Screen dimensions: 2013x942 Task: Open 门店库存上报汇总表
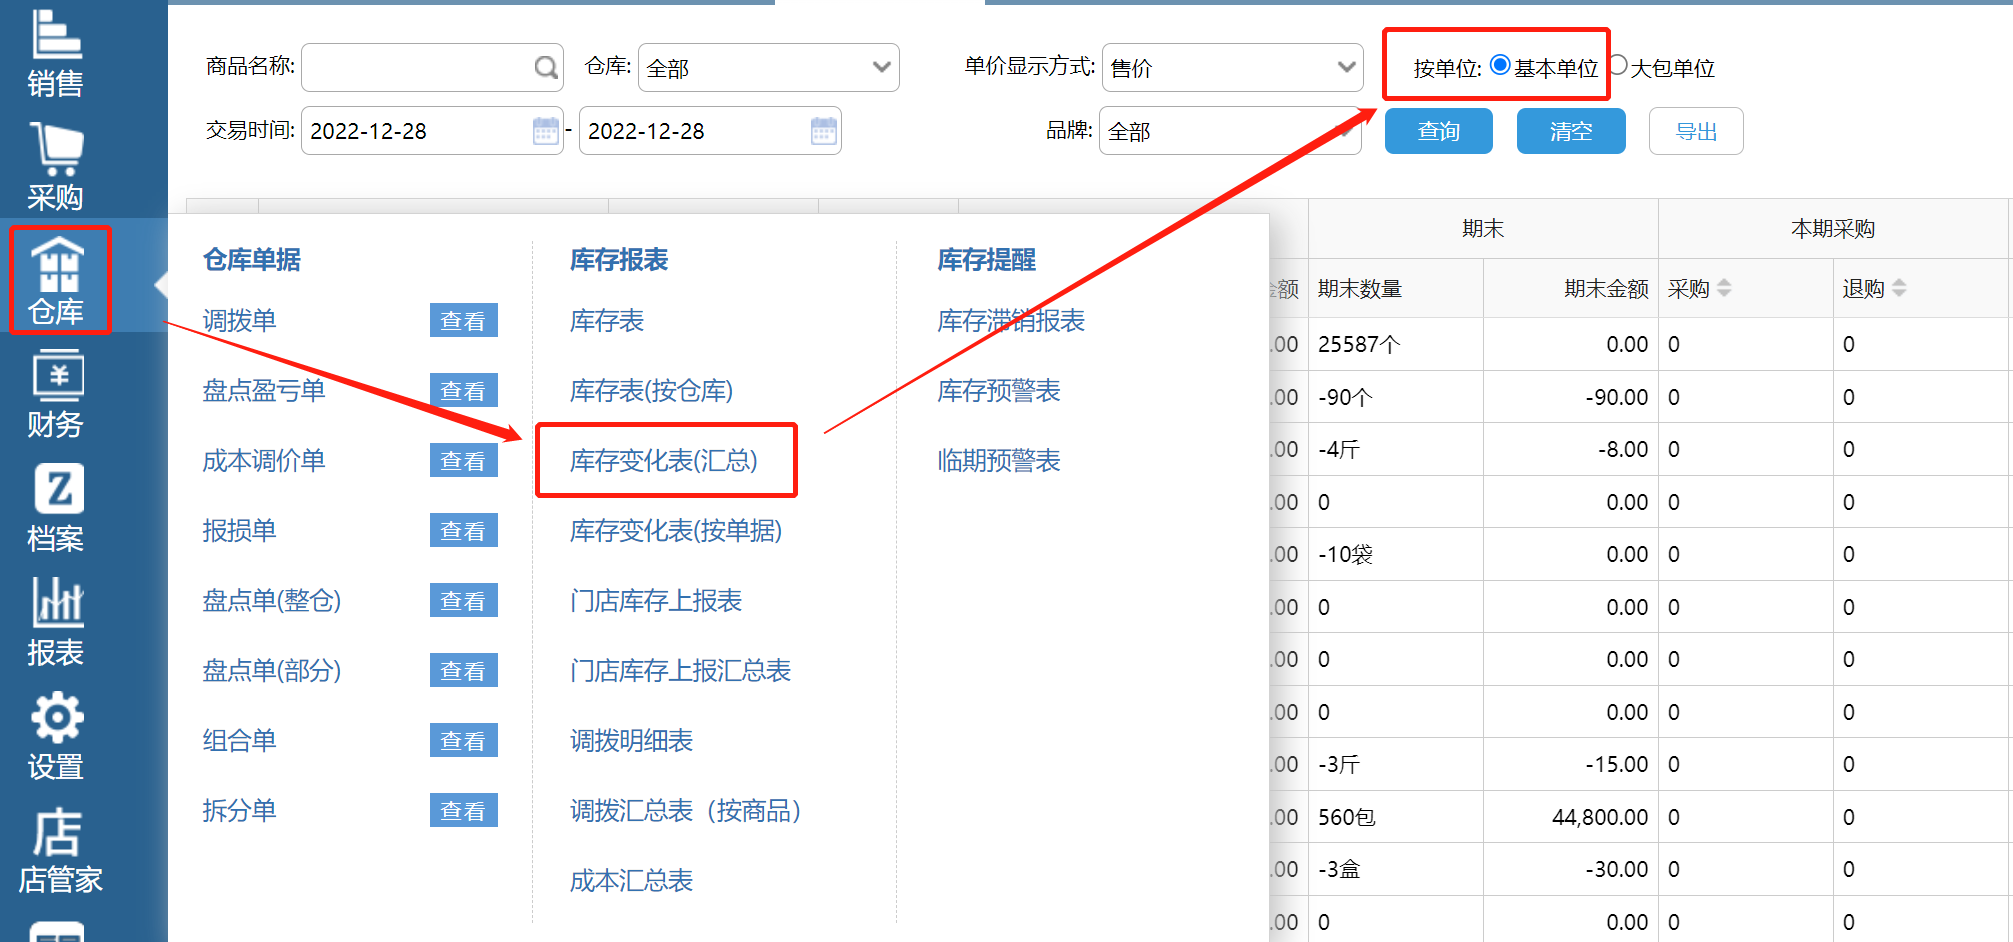click(x=680, y=671)
